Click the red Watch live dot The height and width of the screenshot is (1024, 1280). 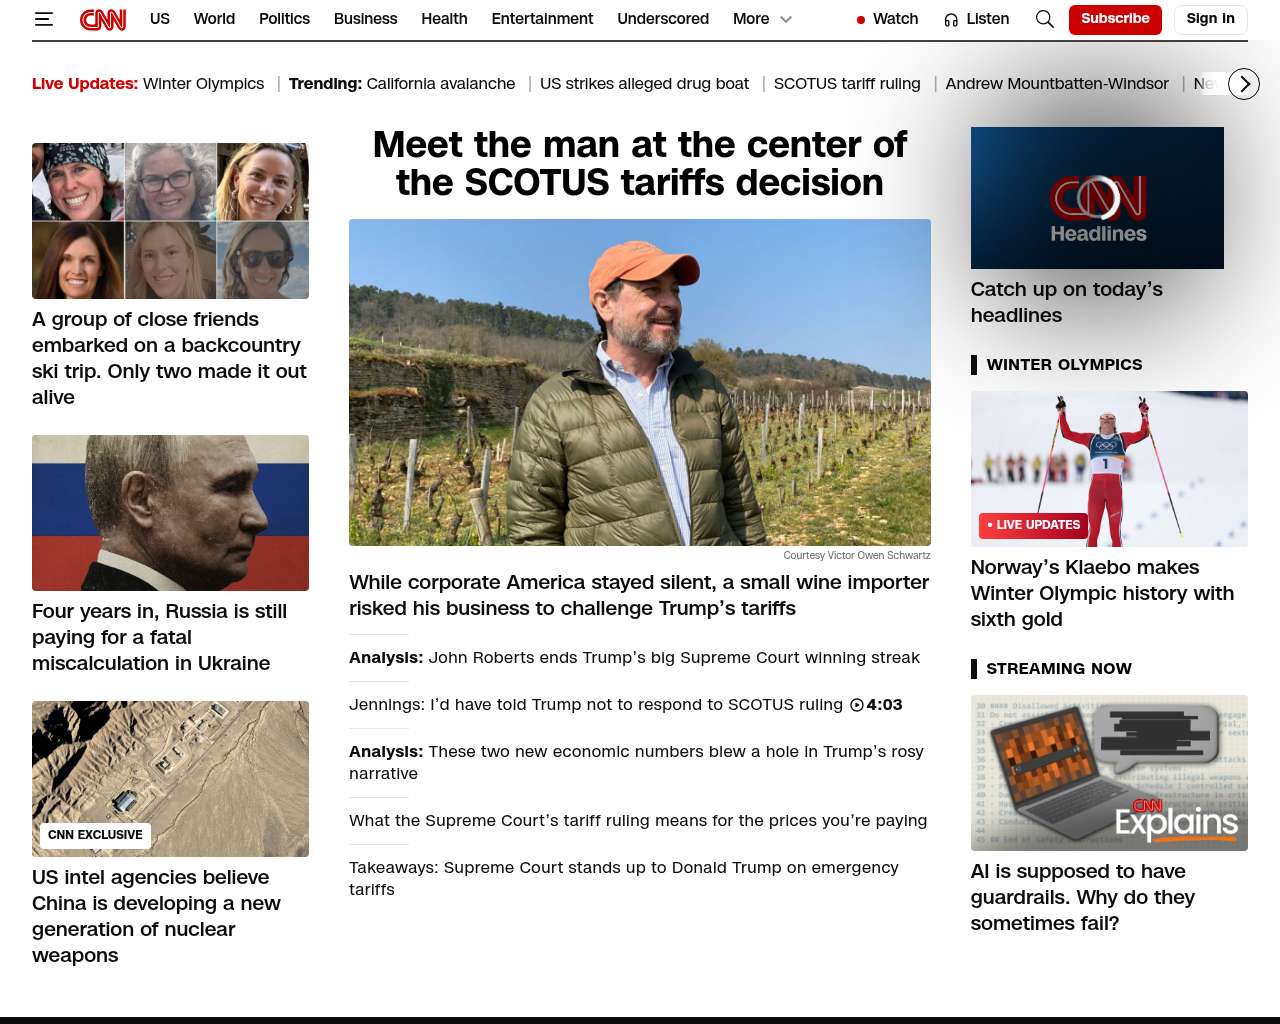click(860, 20)
